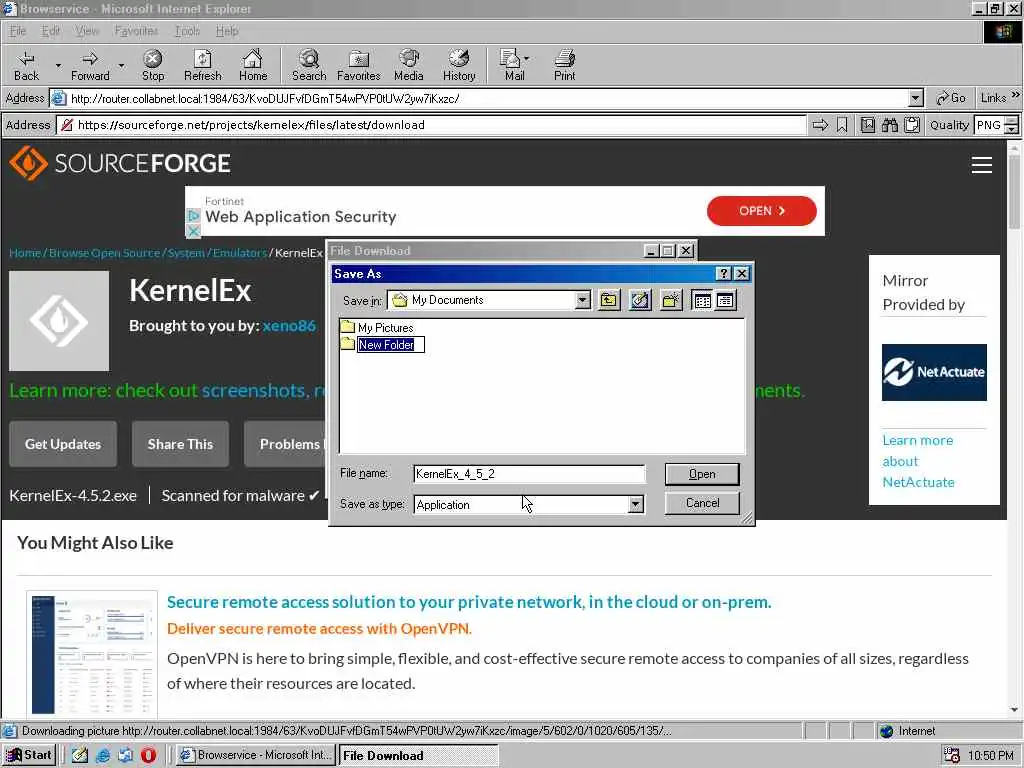Open the View menu

[x=87, y=31]
